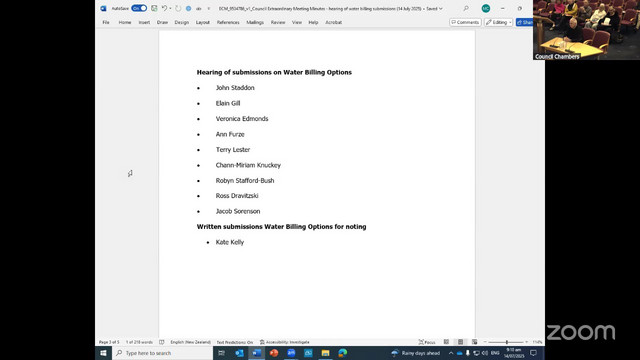Open the References ribbon tab
640x360 pixels.
(x=228, y=22)
